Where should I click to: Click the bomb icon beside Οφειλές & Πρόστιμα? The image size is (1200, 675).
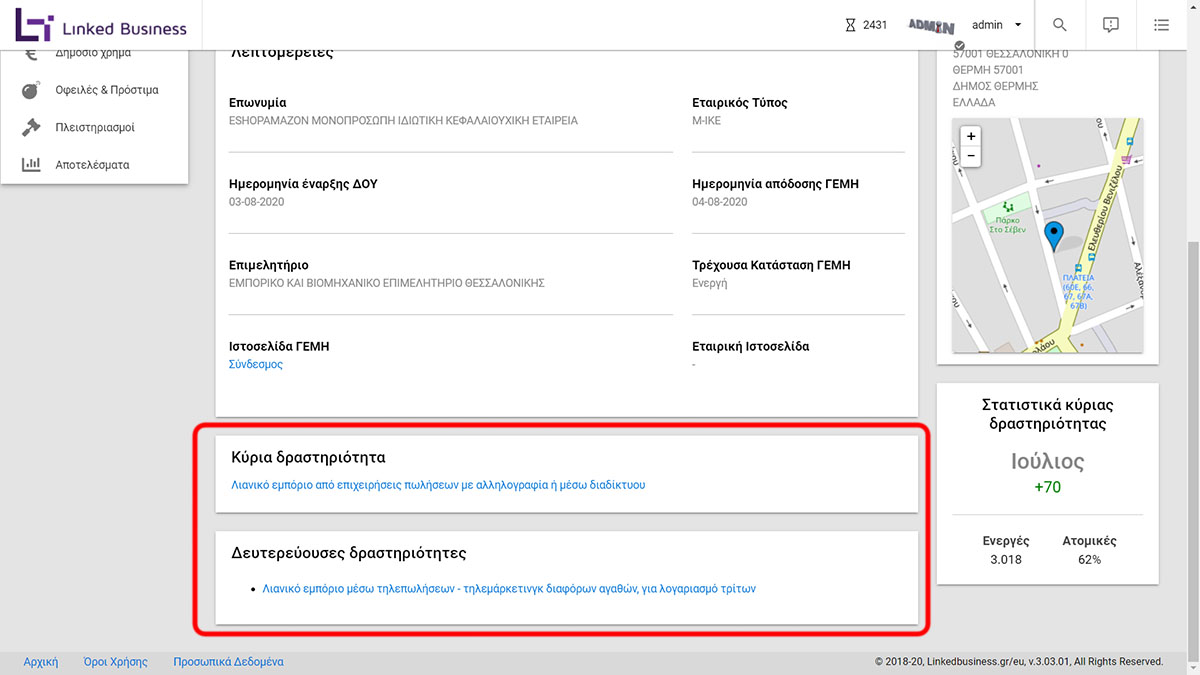coord(31,90)
